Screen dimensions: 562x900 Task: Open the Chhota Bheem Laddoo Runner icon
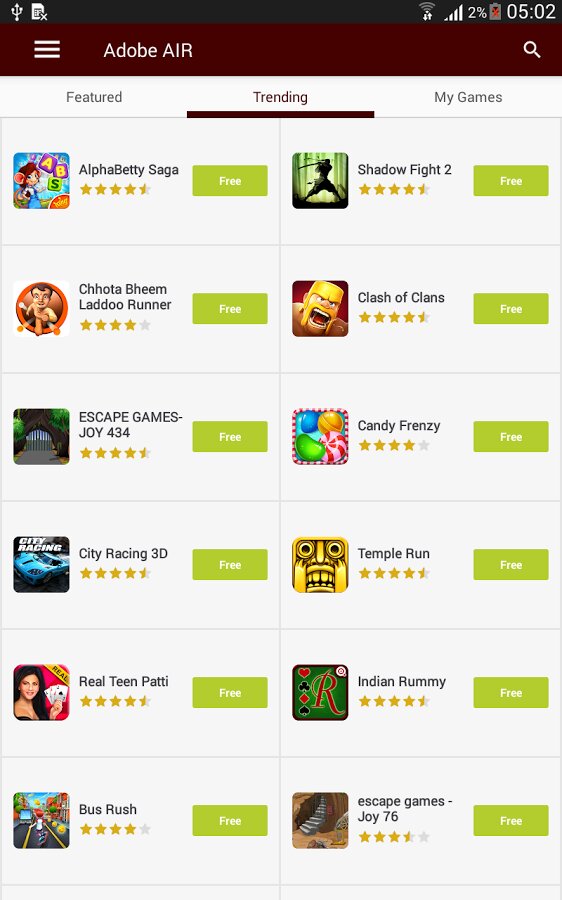tap(41, 309)
